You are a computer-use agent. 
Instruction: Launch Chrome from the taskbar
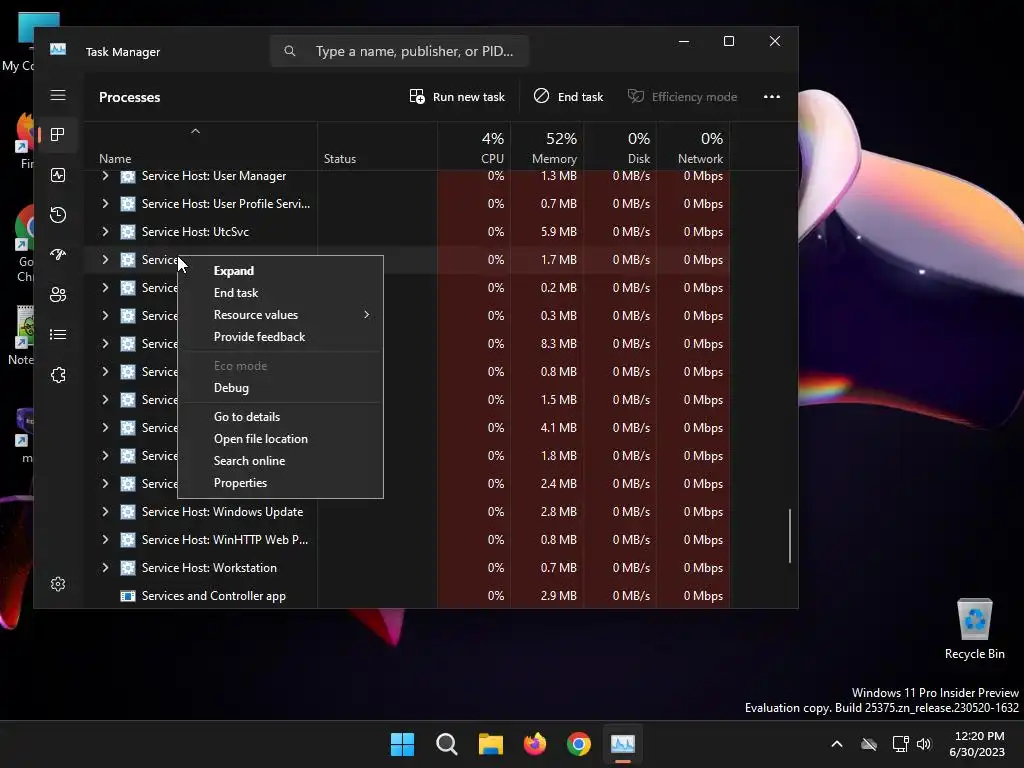pos(579,744)
